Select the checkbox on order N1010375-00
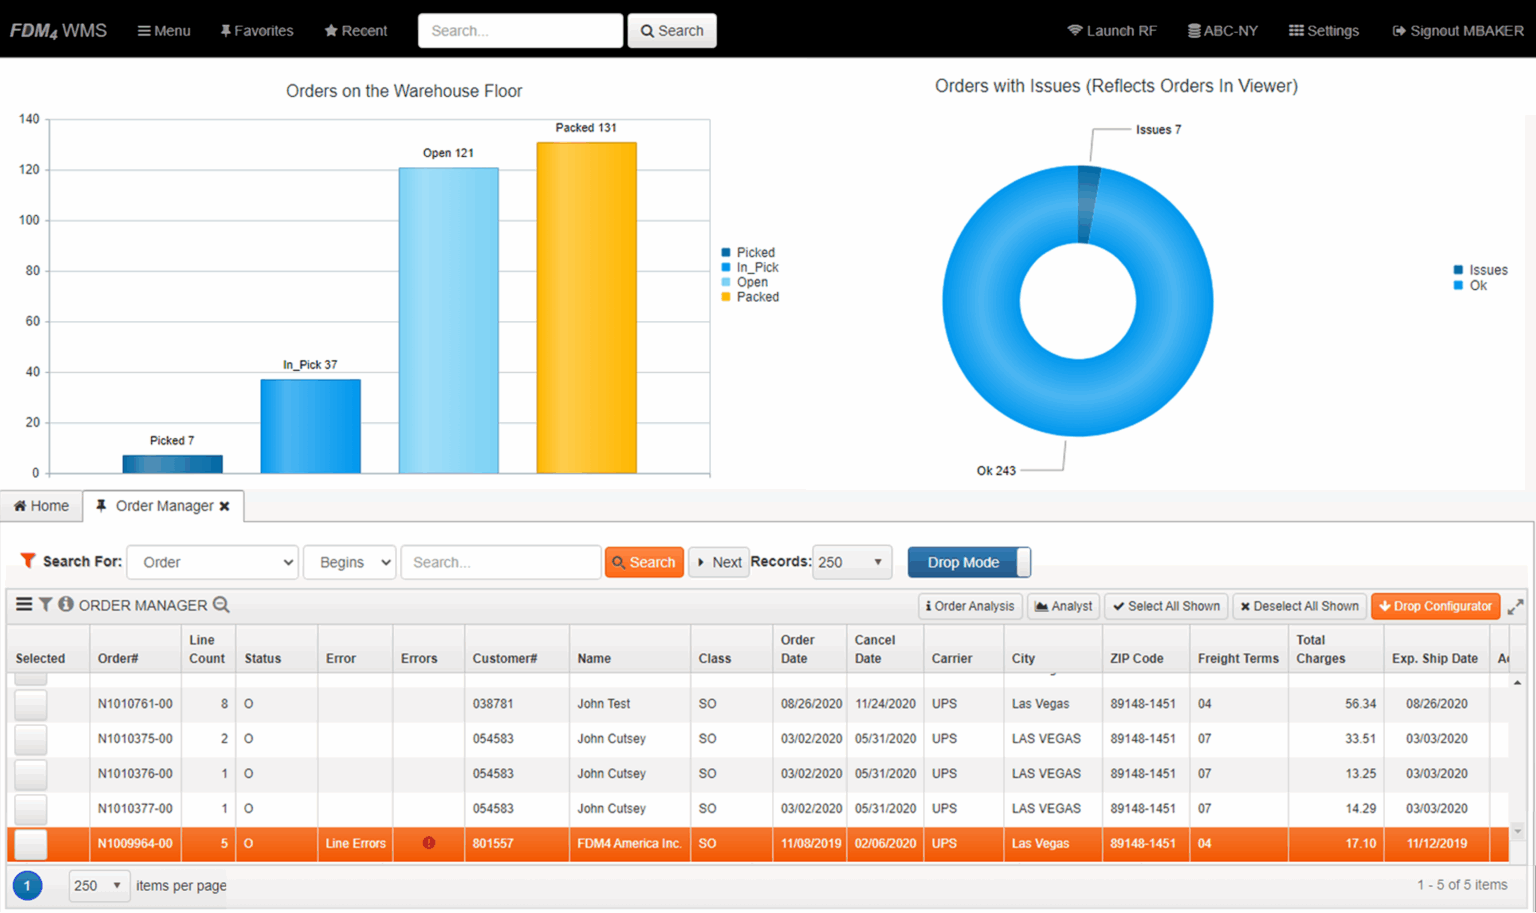Viewport: 1536px width, 913px height. (x=30, y=739)
